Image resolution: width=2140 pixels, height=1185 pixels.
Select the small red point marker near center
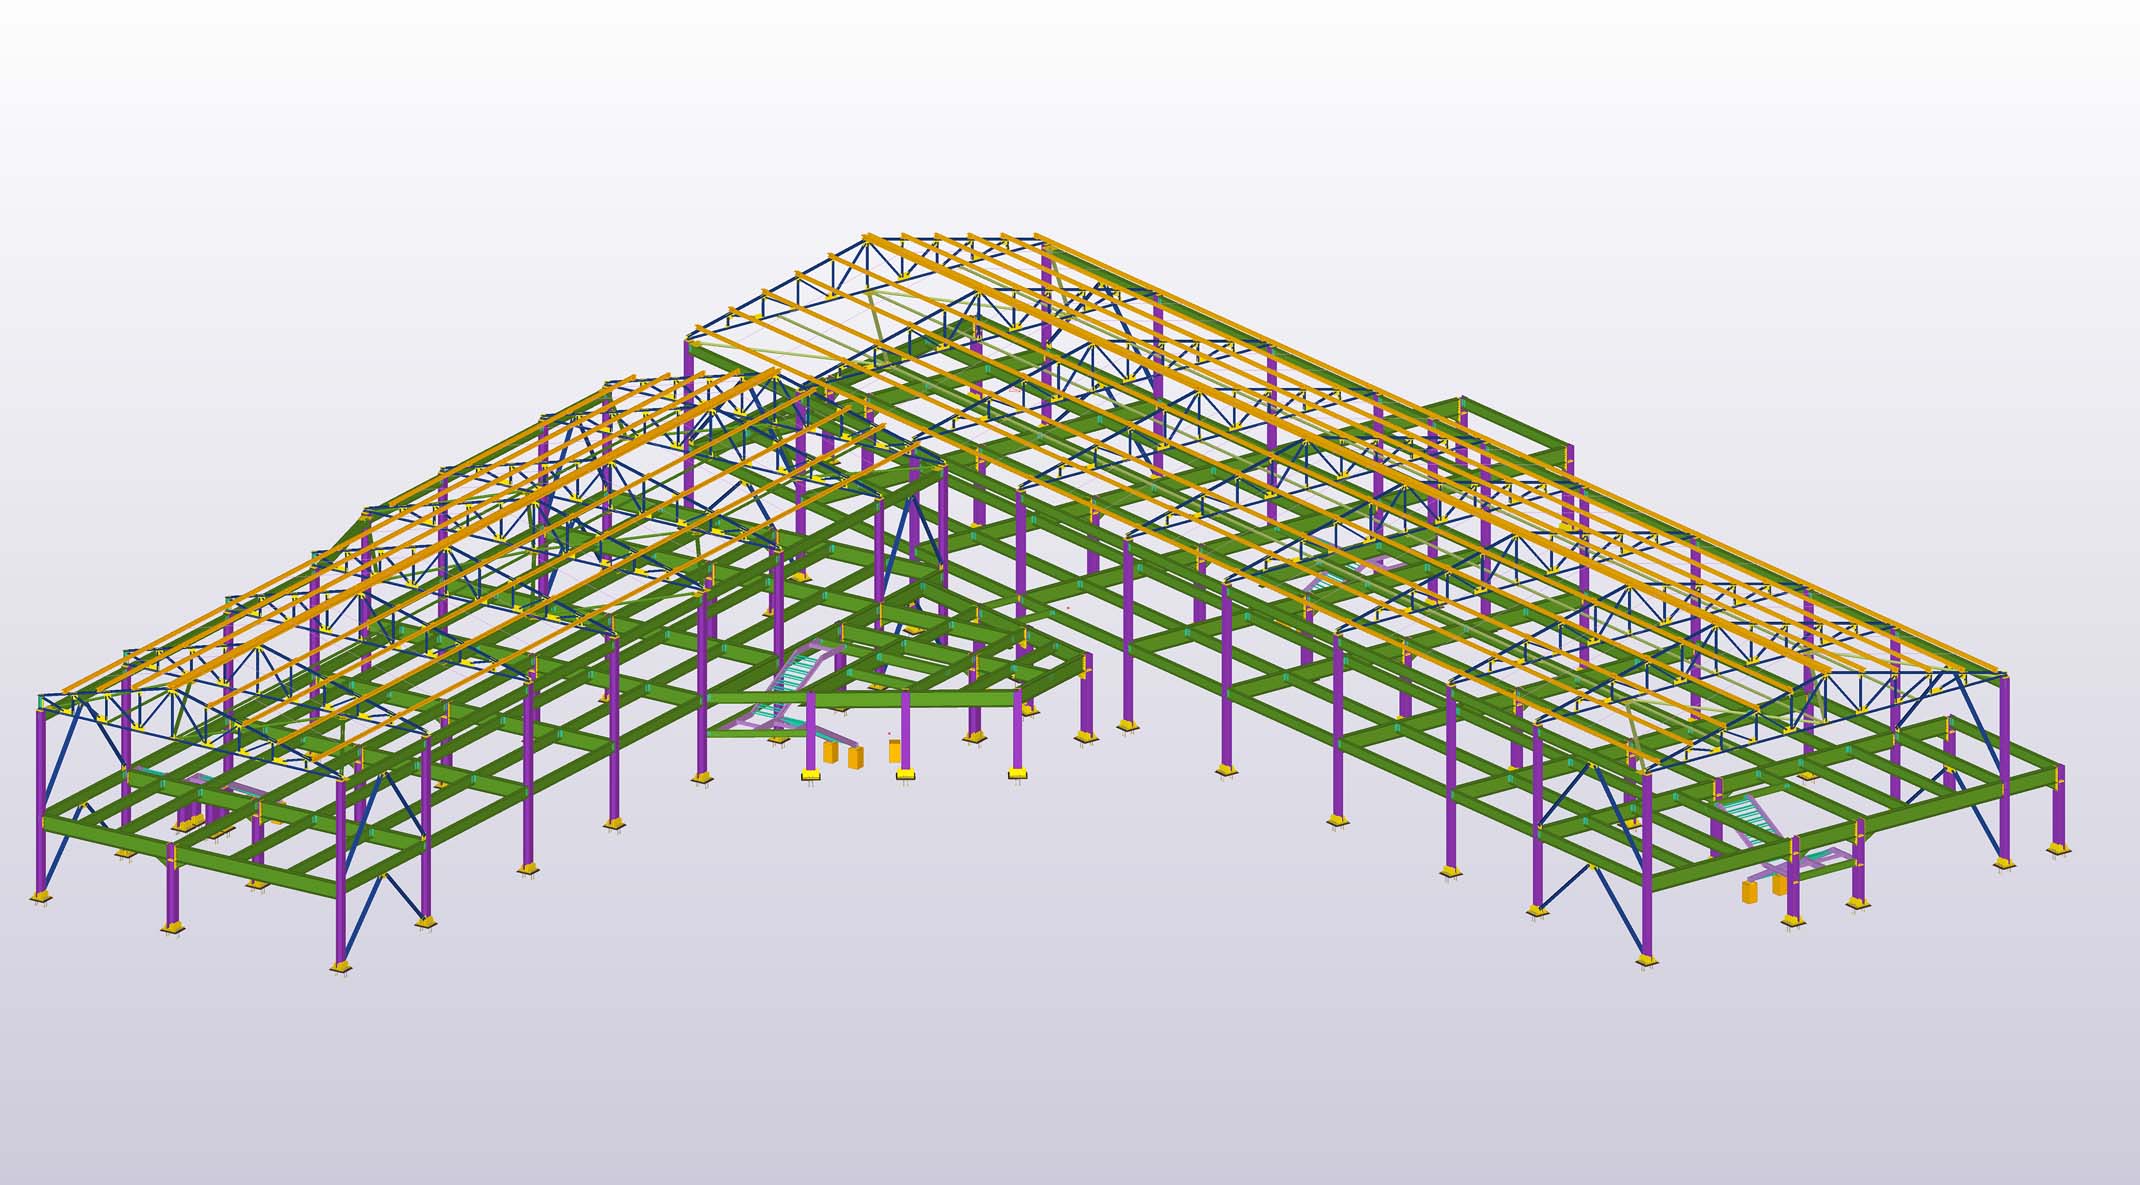(x=1068, y=606)
